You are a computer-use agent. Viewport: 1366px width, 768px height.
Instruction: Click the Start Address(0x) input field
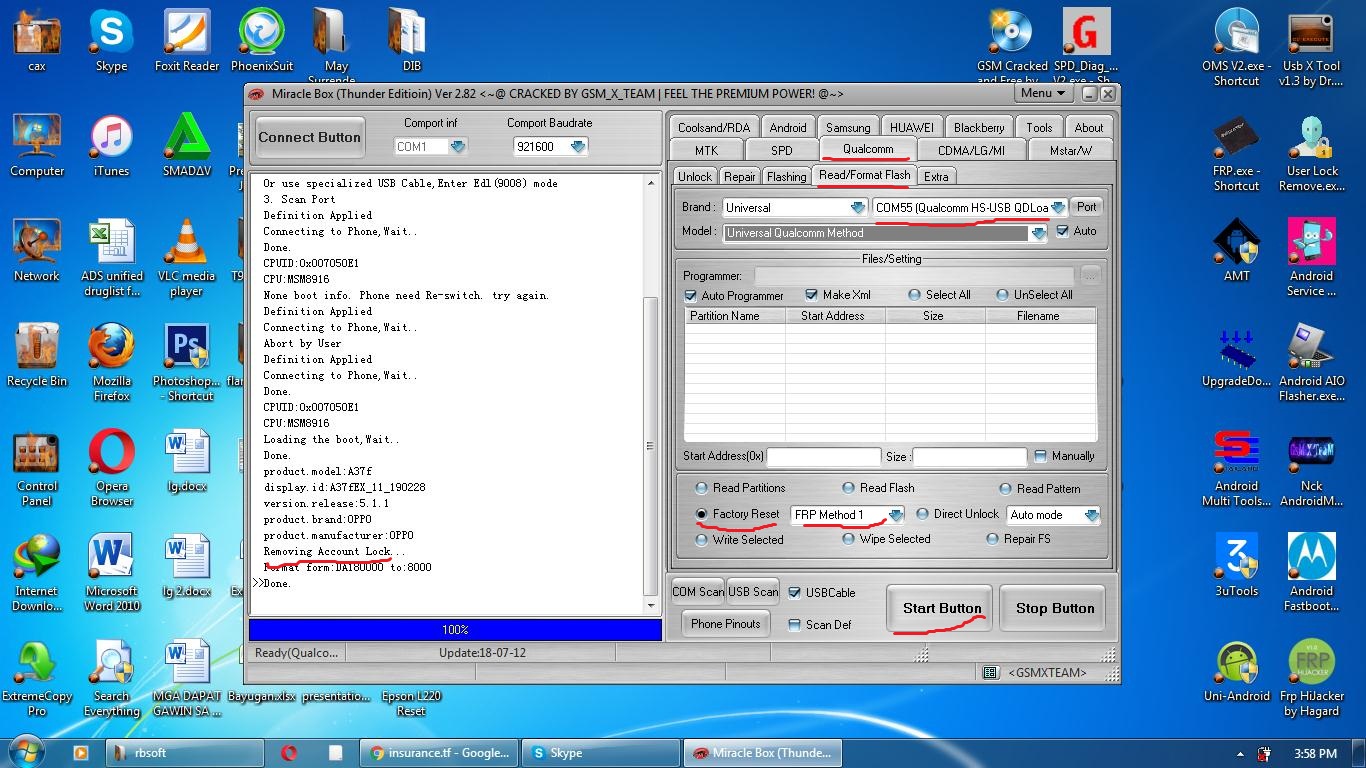point(823,456)
